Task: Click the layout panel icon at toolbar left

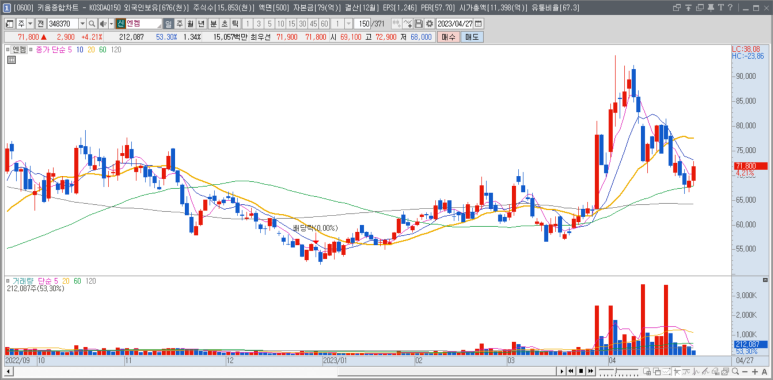Action: [x=9, y=24]
